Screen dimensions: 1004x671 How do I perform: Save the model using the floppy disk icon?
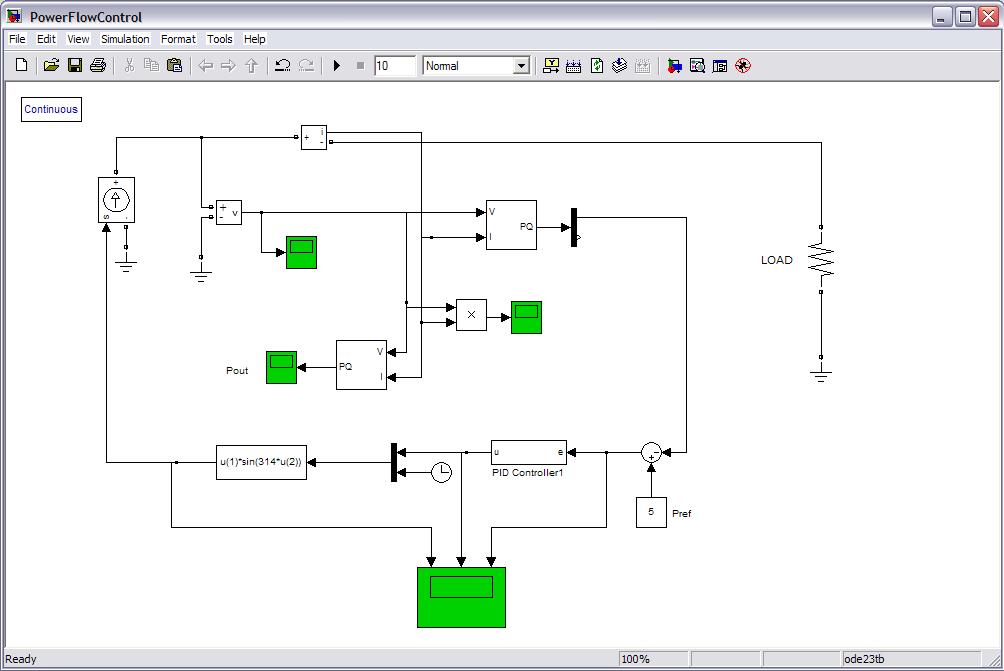pos(75,66)
